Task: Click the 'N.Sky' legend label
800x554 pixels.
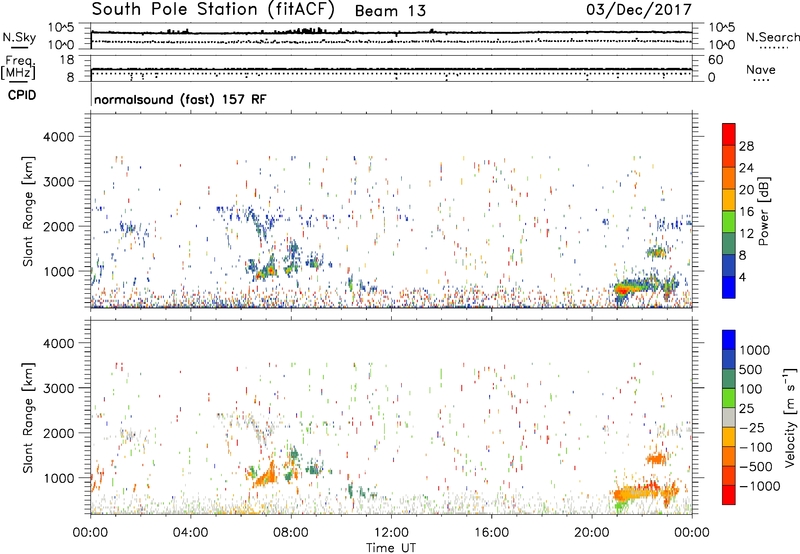Action: [19, 37]
